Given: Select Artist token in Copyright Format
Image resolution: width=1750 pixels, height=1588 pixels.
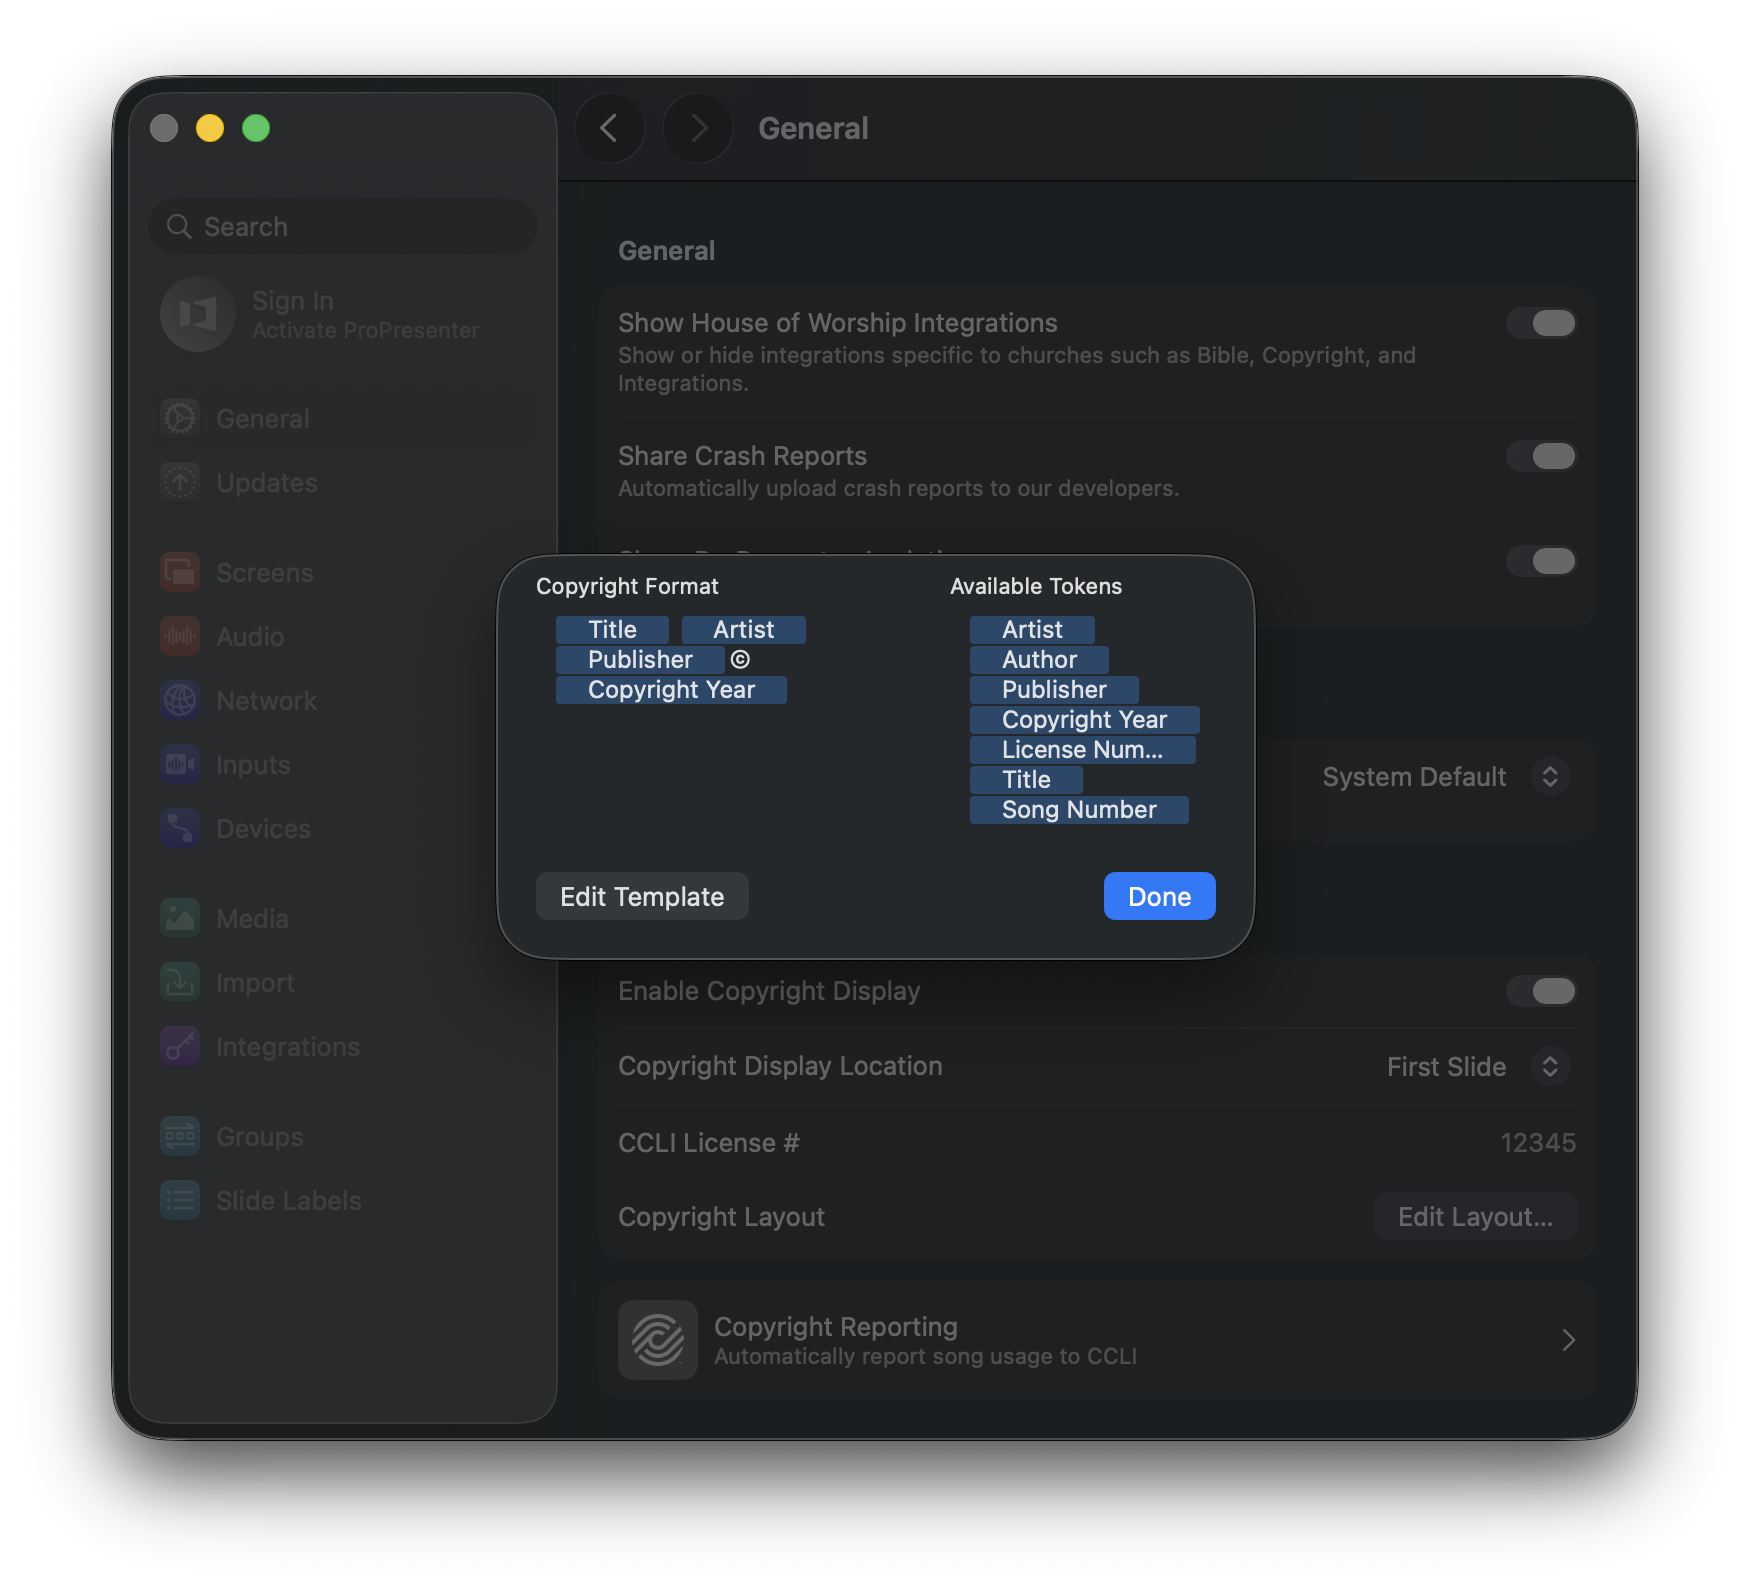Looking at the screenshot, I should point(743,630).
